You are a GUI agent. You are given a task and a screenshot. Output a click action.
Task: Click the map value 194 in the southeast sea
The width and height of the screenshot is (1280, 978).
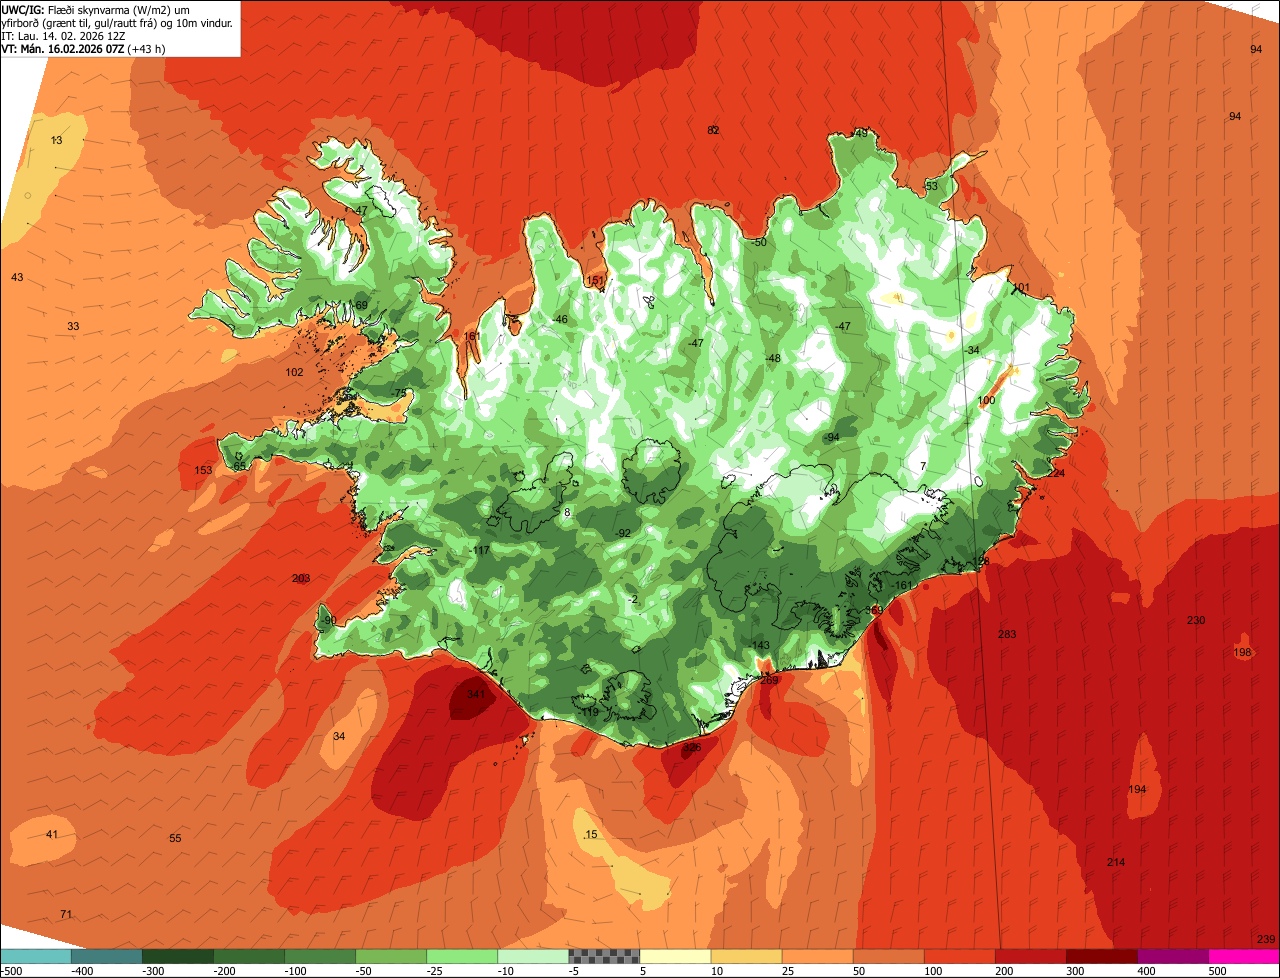point(1138,790)
